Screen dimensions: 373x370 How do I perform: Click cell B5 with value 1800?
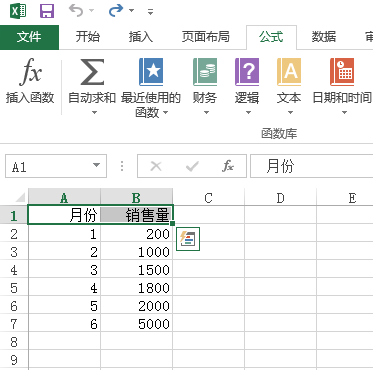(x=136, y=288)
